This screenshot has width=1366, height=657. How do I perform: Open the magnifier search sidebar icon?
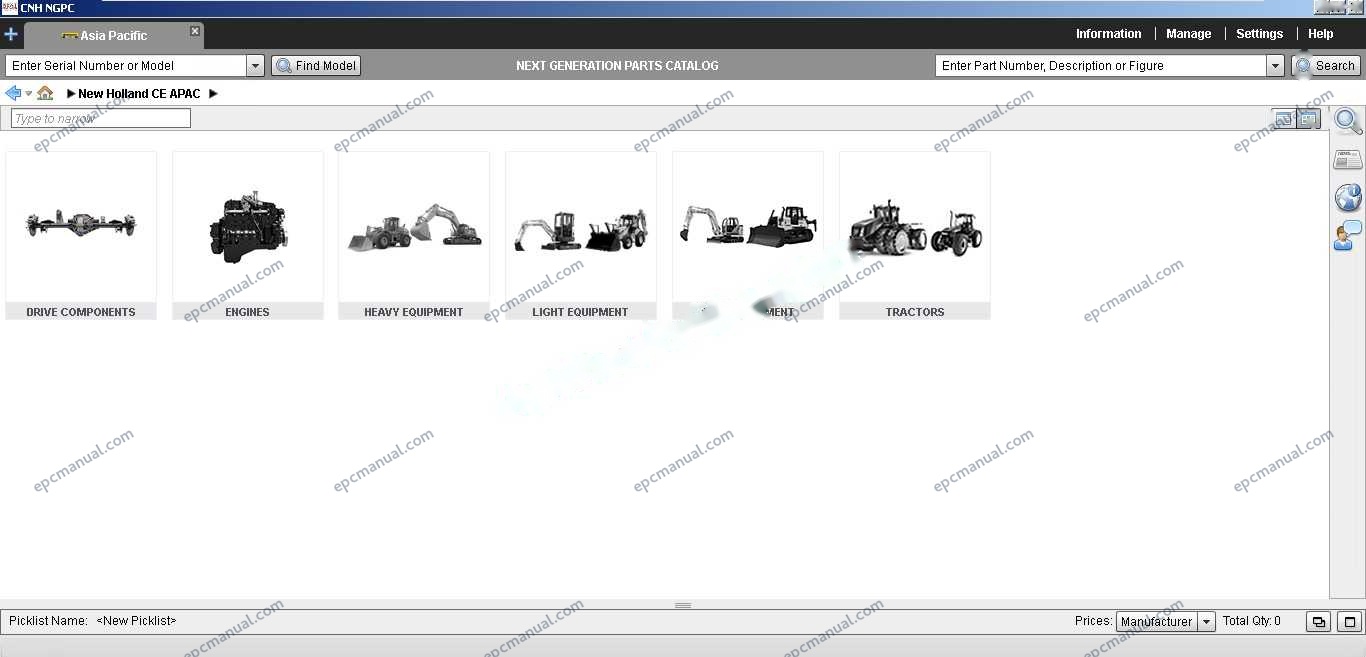click(1348, 122)
